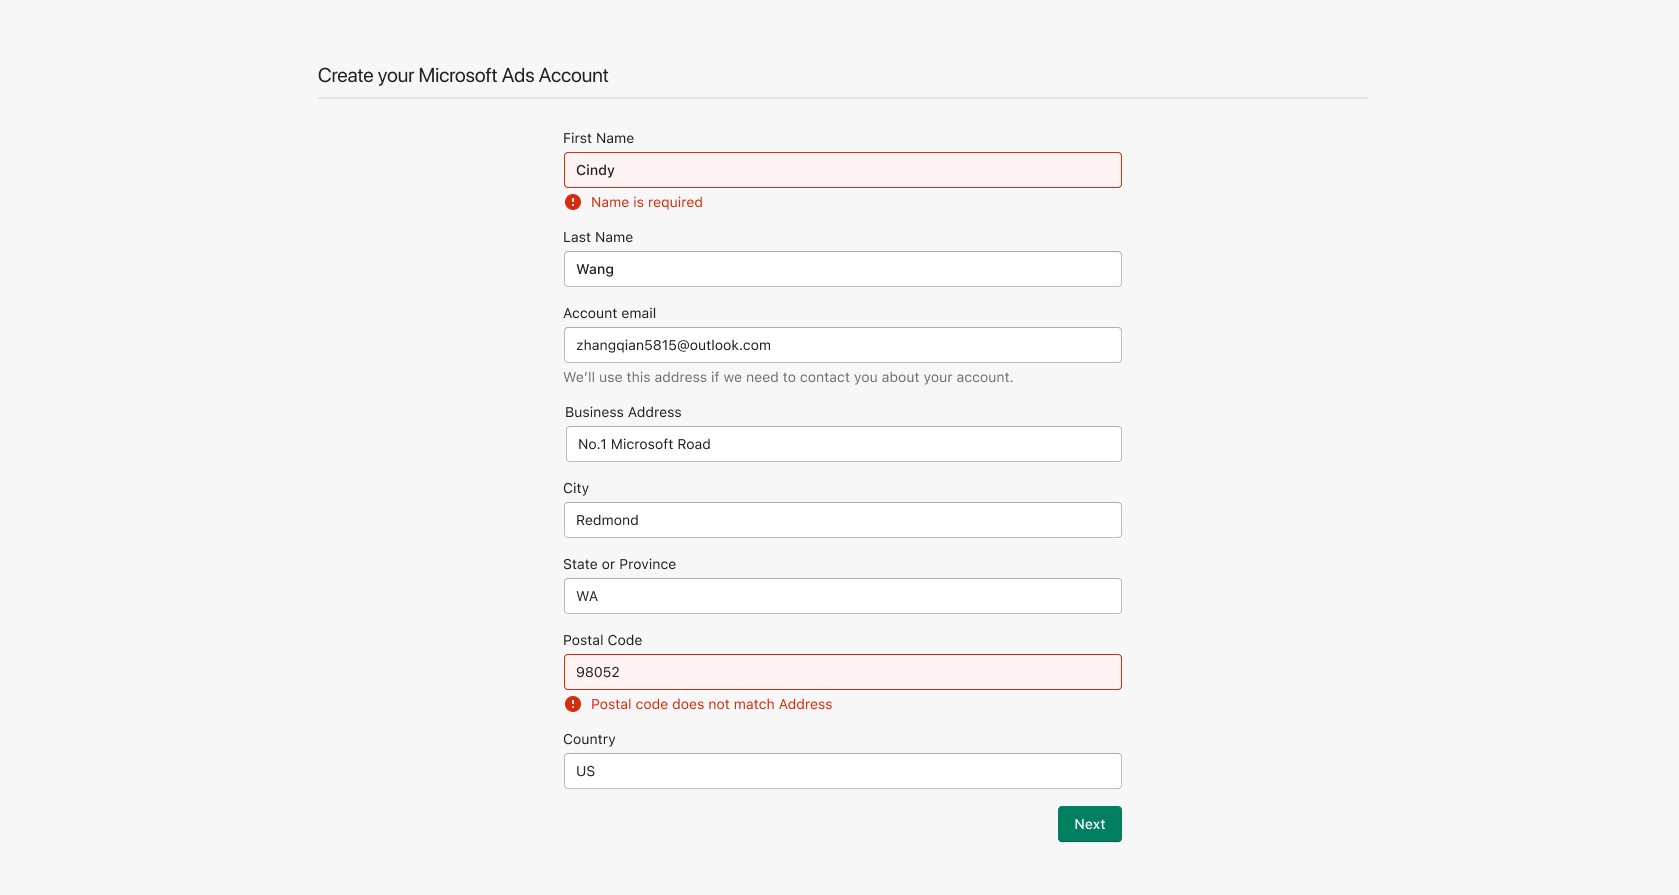Click the Country field showing US
The height and width of the screenshot is (895, 1679).
[842, 771]
